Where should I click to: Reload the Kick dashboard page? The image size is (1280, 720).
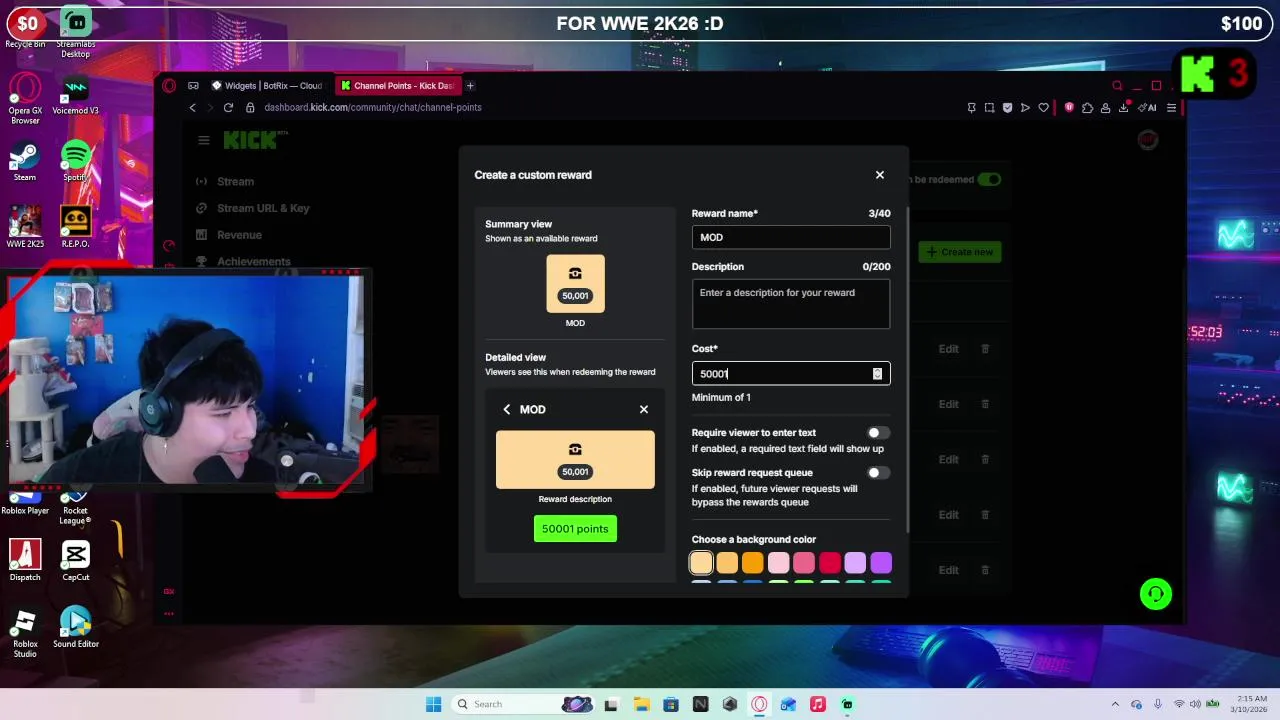click(x=228, y=108)
